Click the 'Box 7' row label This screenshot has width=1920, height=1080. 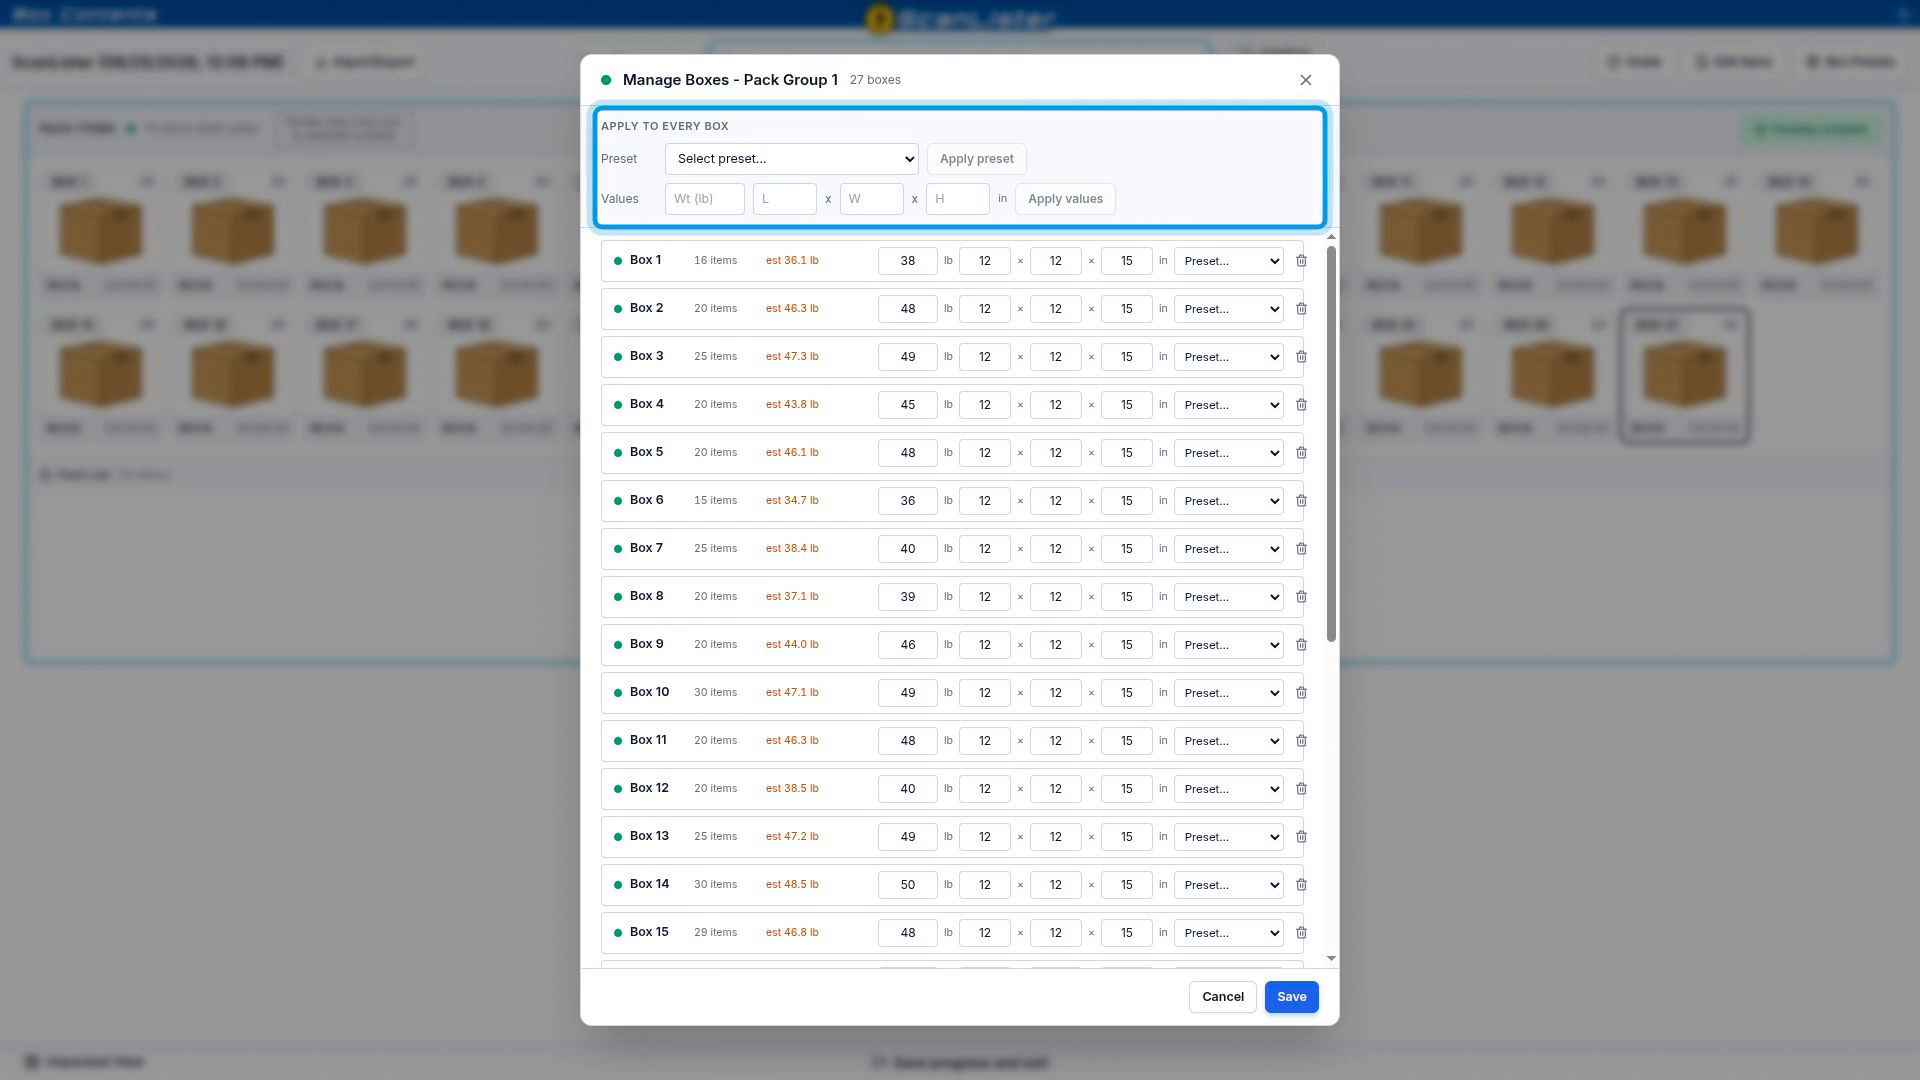tap(646, 548)
